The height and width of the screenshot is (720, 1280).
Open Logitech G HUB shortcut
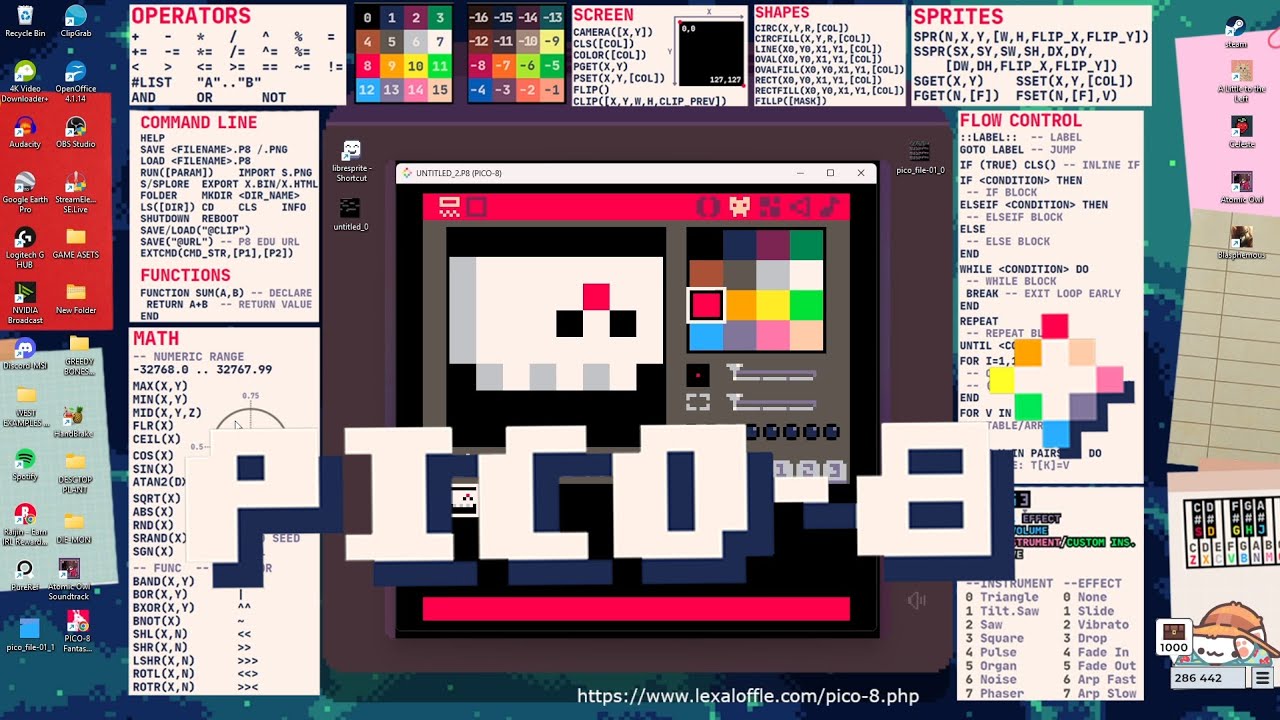[25, 248]
